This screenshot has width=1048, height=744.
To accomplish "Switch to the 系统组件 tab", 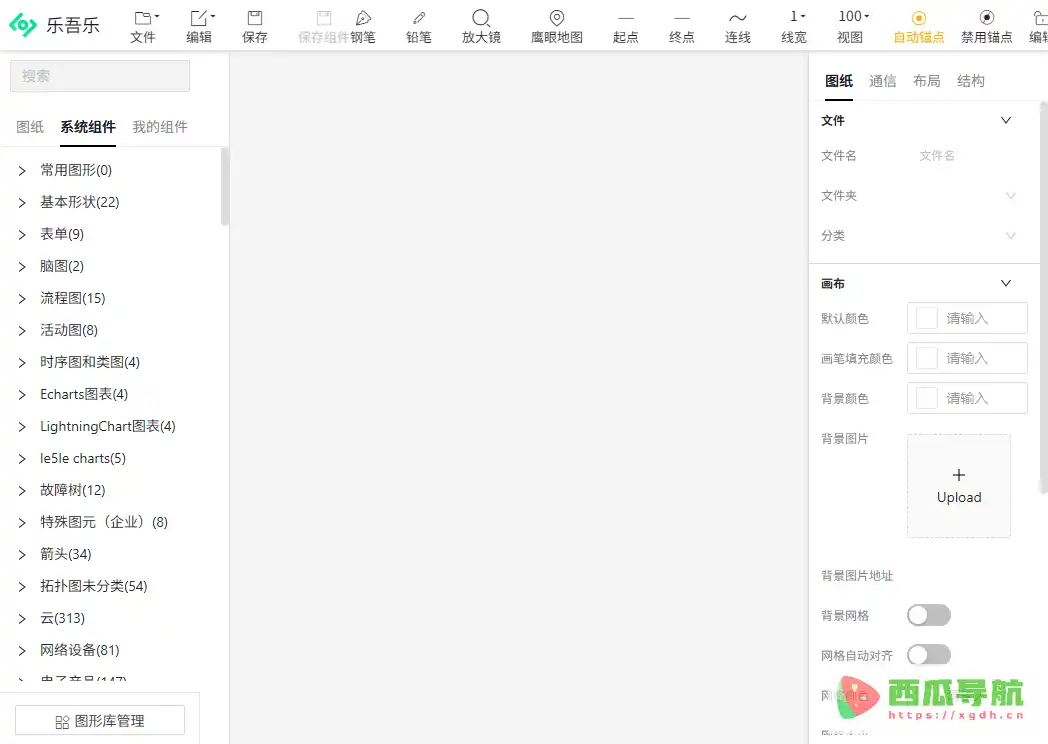I will tap(88, 127).
